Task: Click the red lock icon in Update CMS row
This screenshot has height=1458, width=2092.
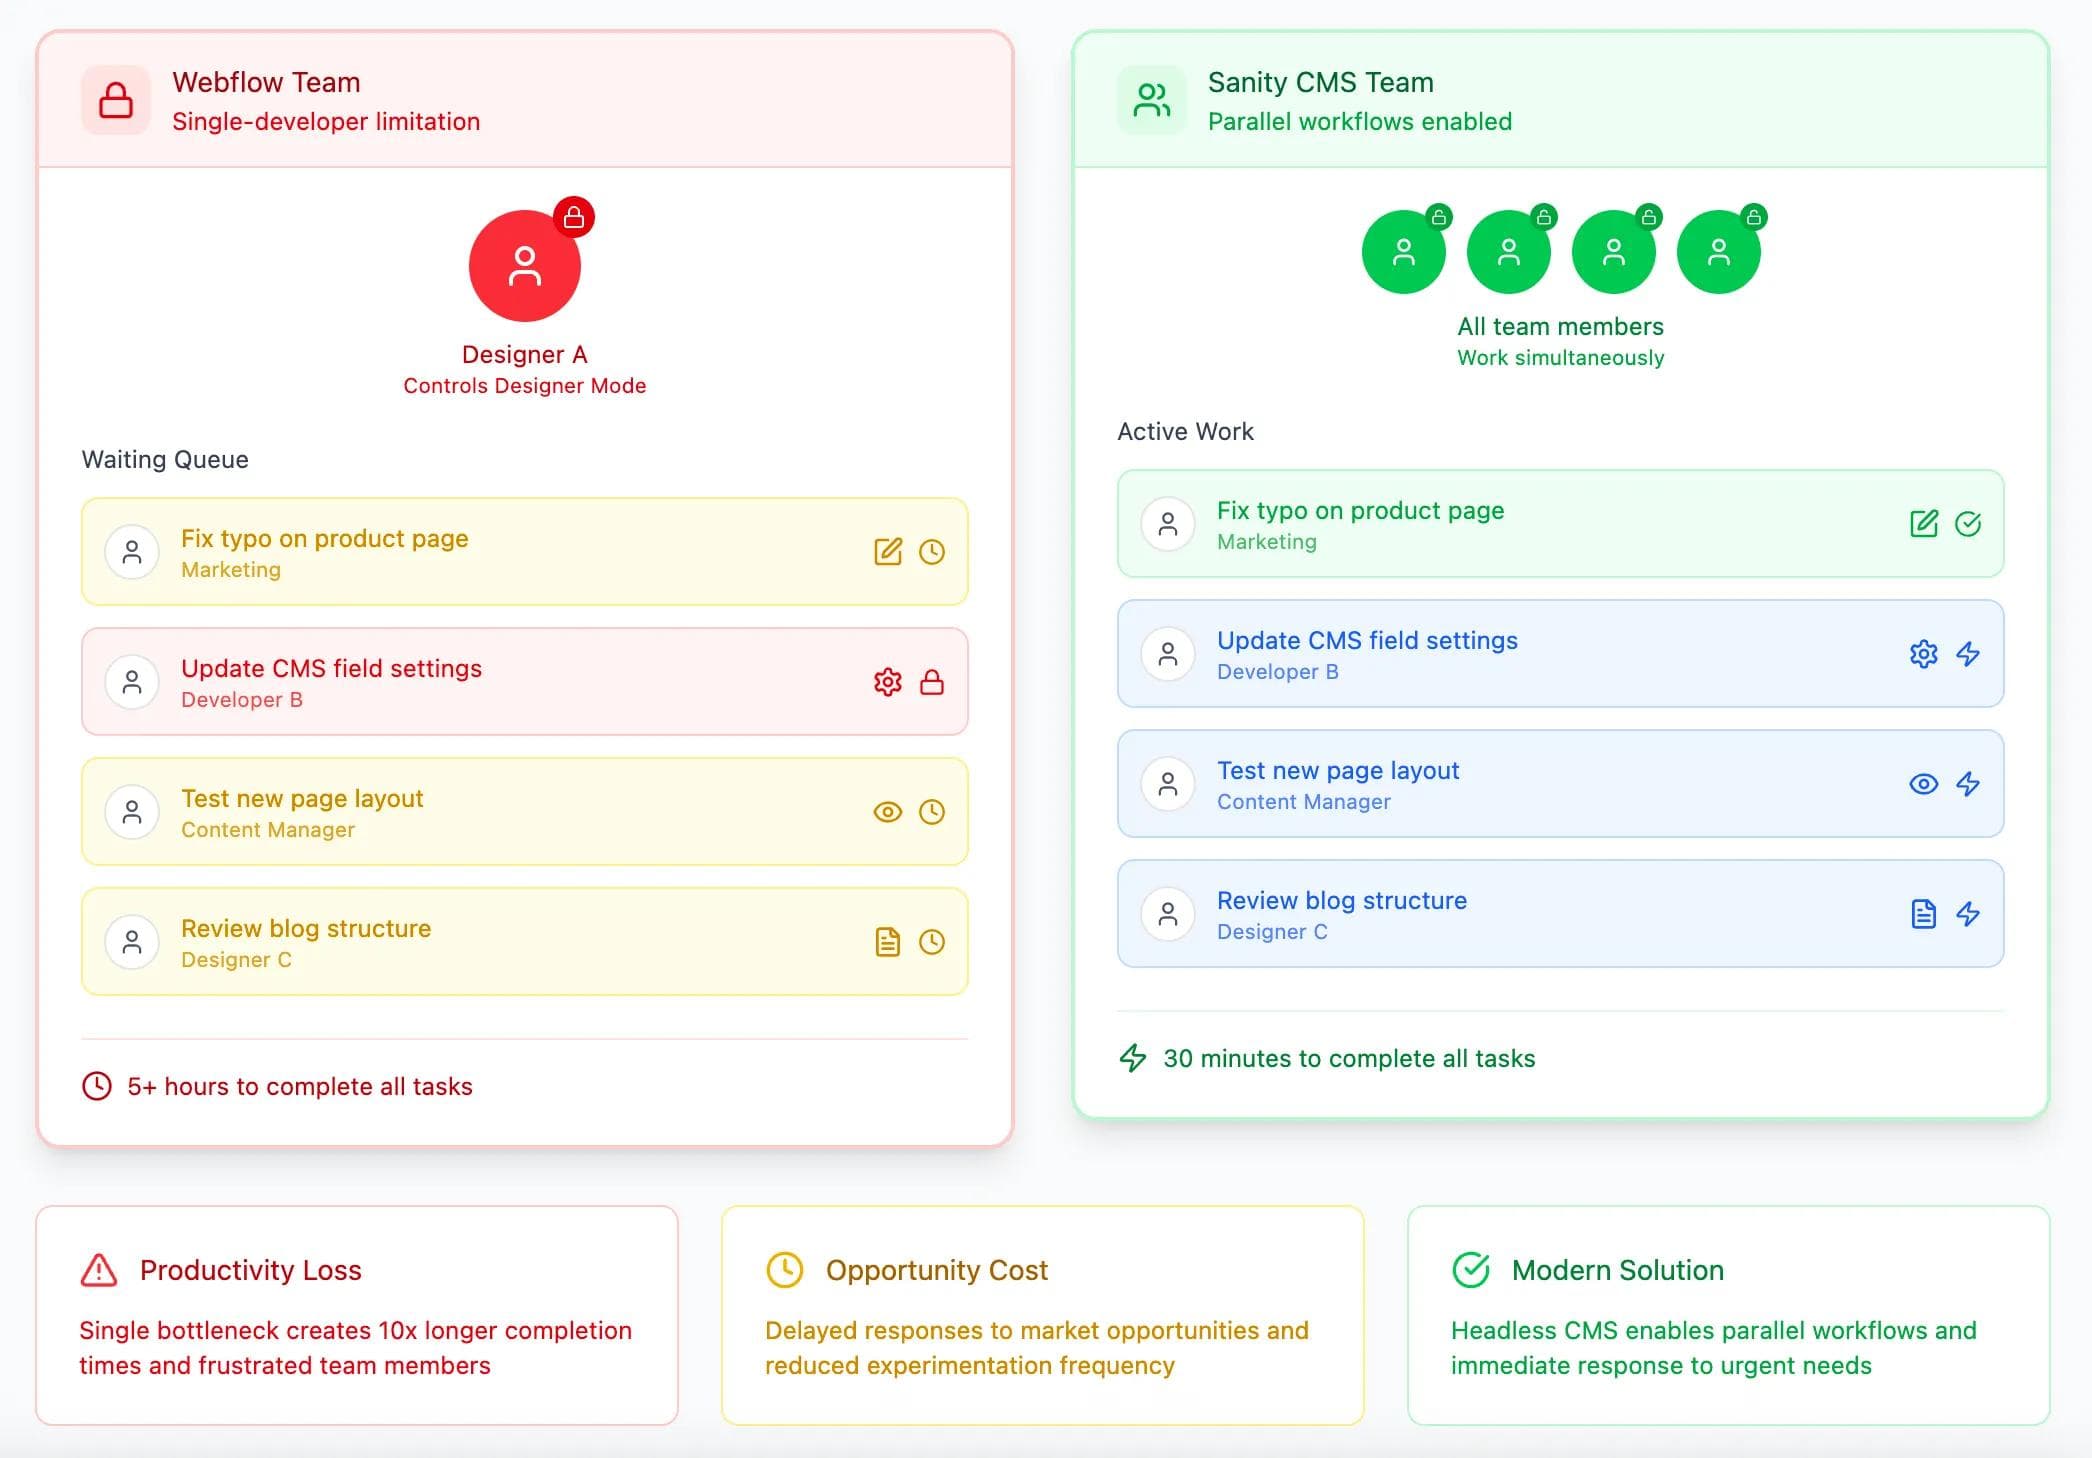Action: pos(932,682)
